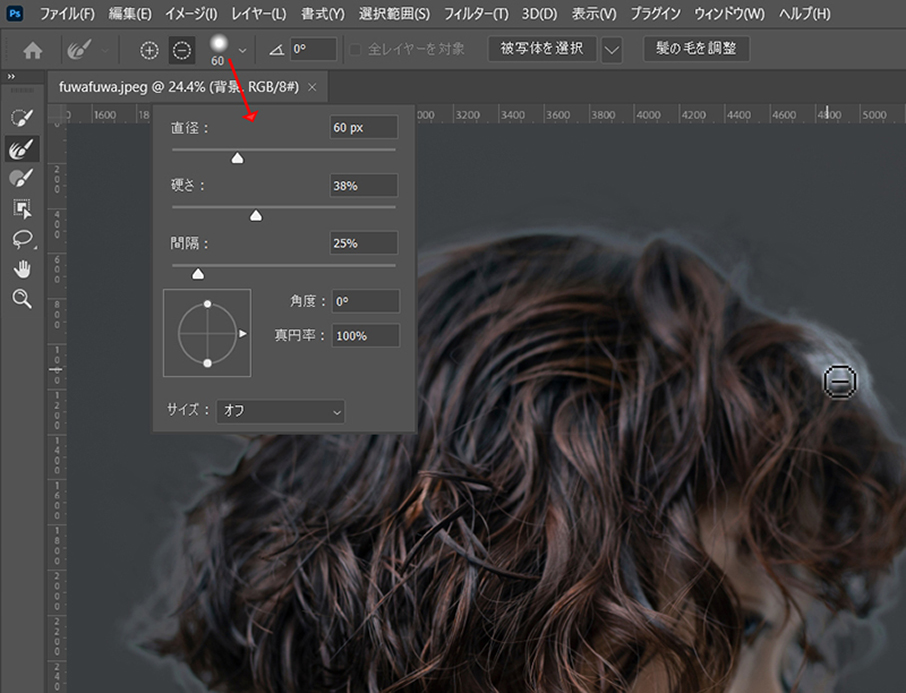Expand the toolbar with double-arrow icon
The width and height of the screenshot is (906, 693).
click(x=11, y=76)
